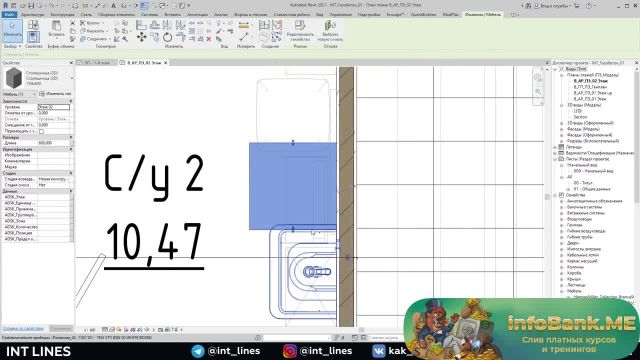Open the File menu tab
640x360 pixels.
tap(9, 15)
